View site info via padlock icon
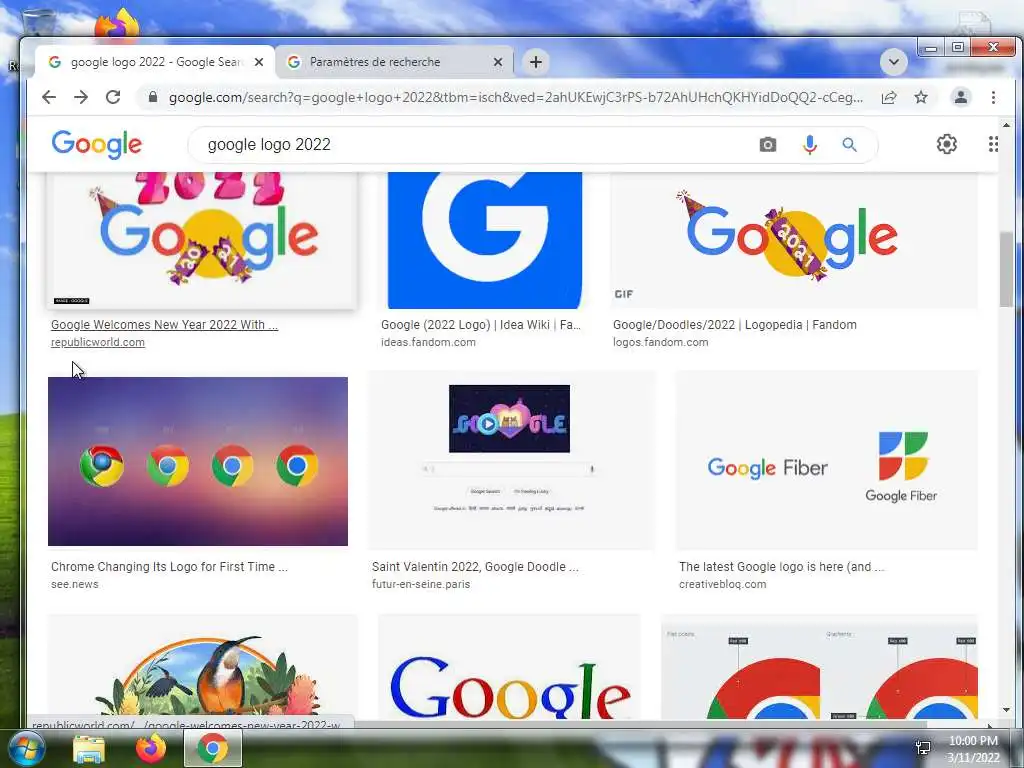This screenshot has width=1024, height=768. point(153,97)
